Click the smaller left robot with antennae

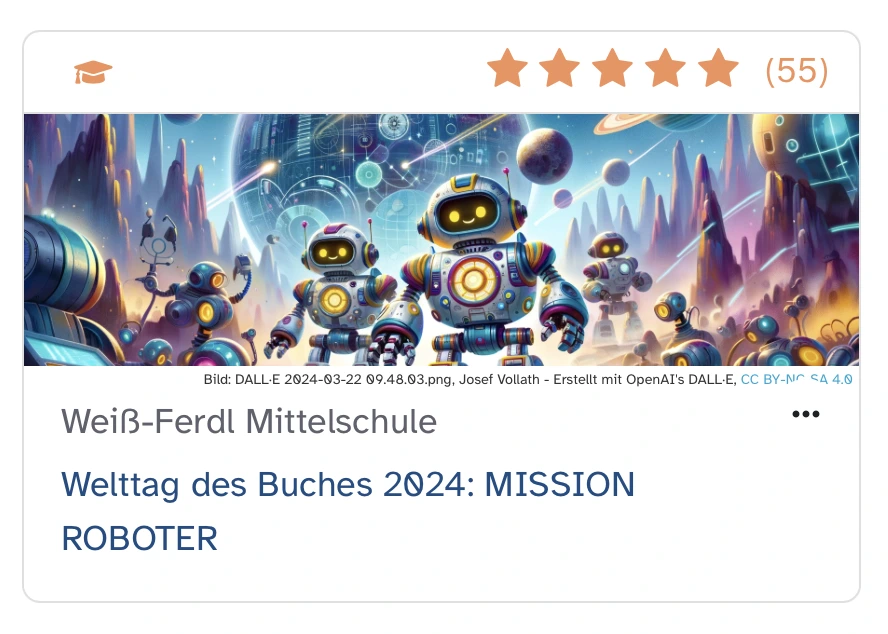[334, 293]
